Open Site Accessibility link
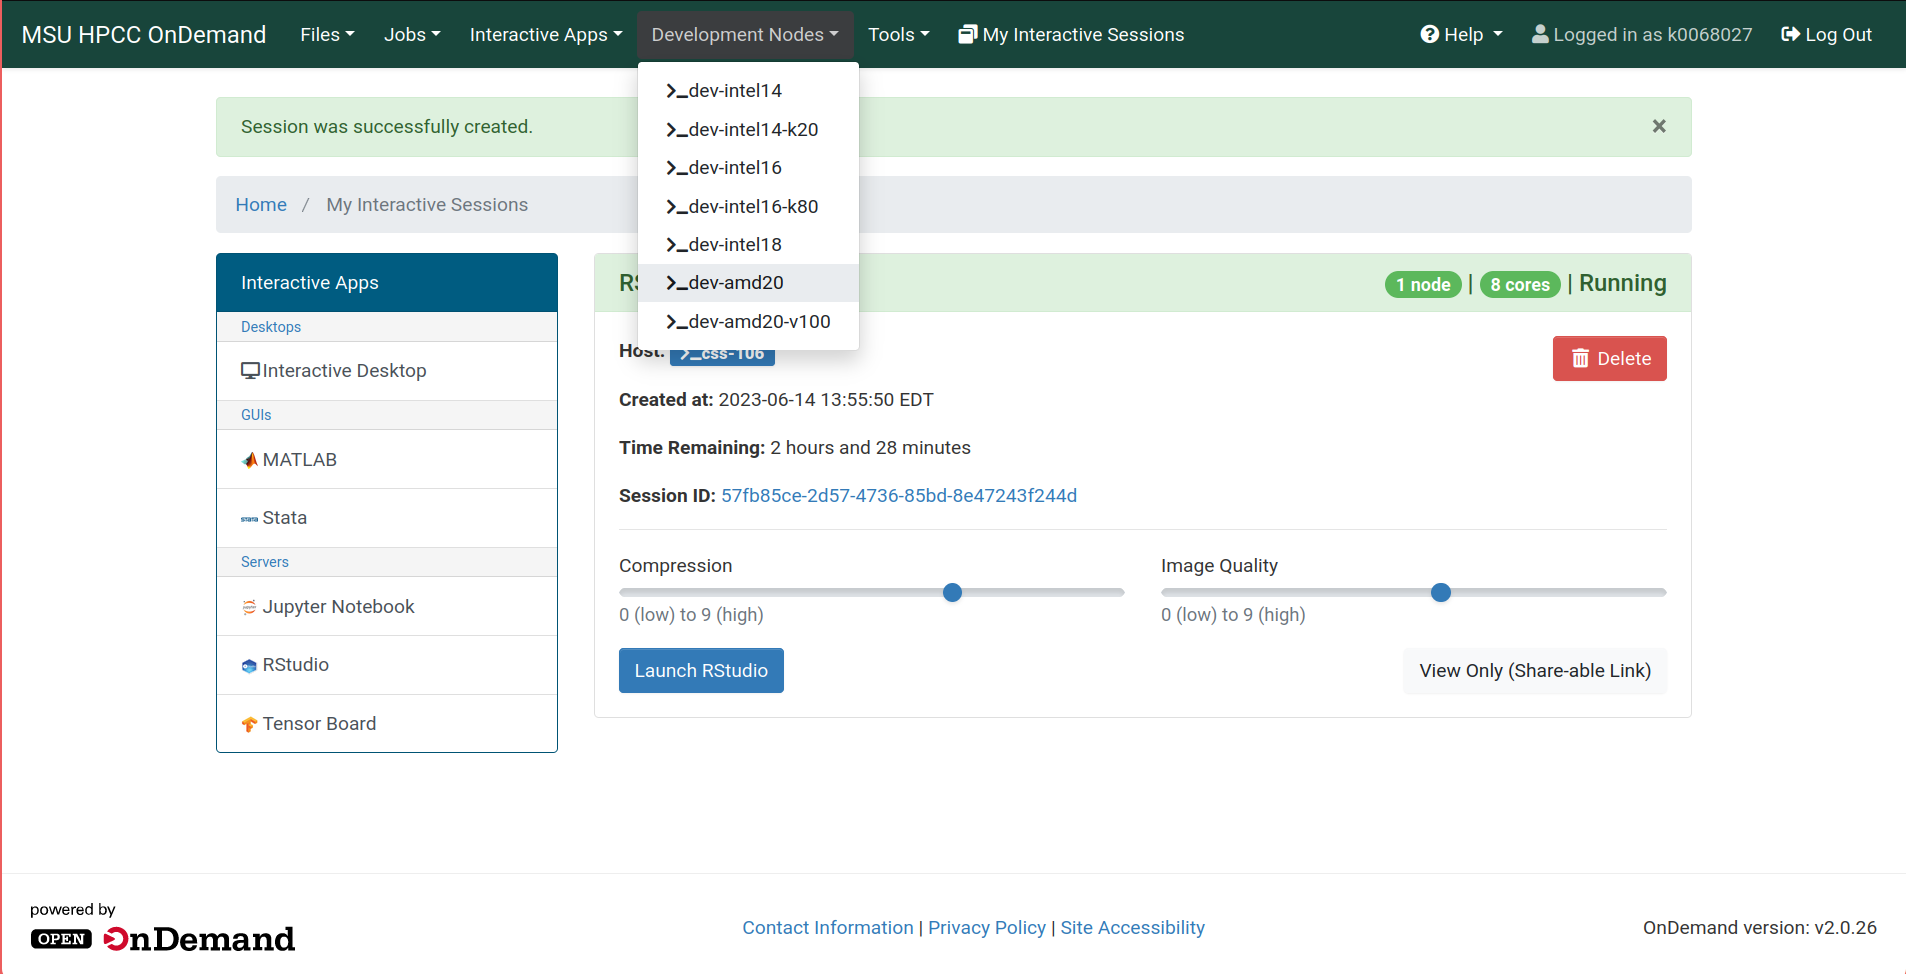The height and width of the screenshot is (974, 1906). (x=1133, y=928)
